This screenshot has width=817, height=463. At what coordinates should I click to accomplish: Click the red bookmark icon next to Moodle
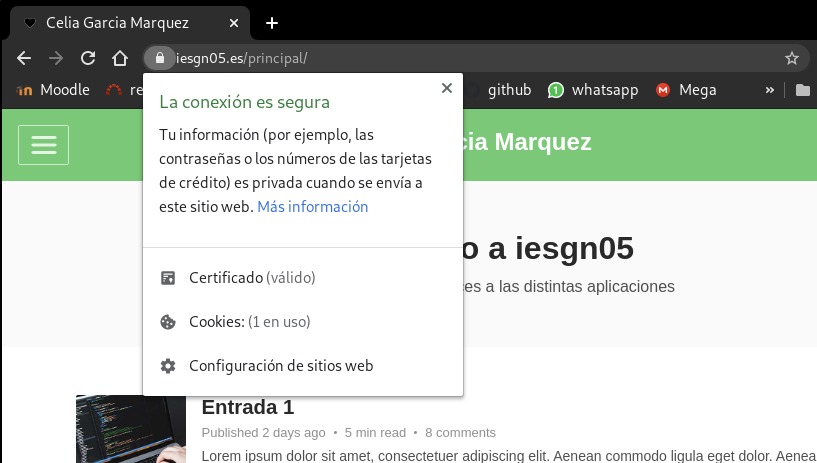click(114, 90)
